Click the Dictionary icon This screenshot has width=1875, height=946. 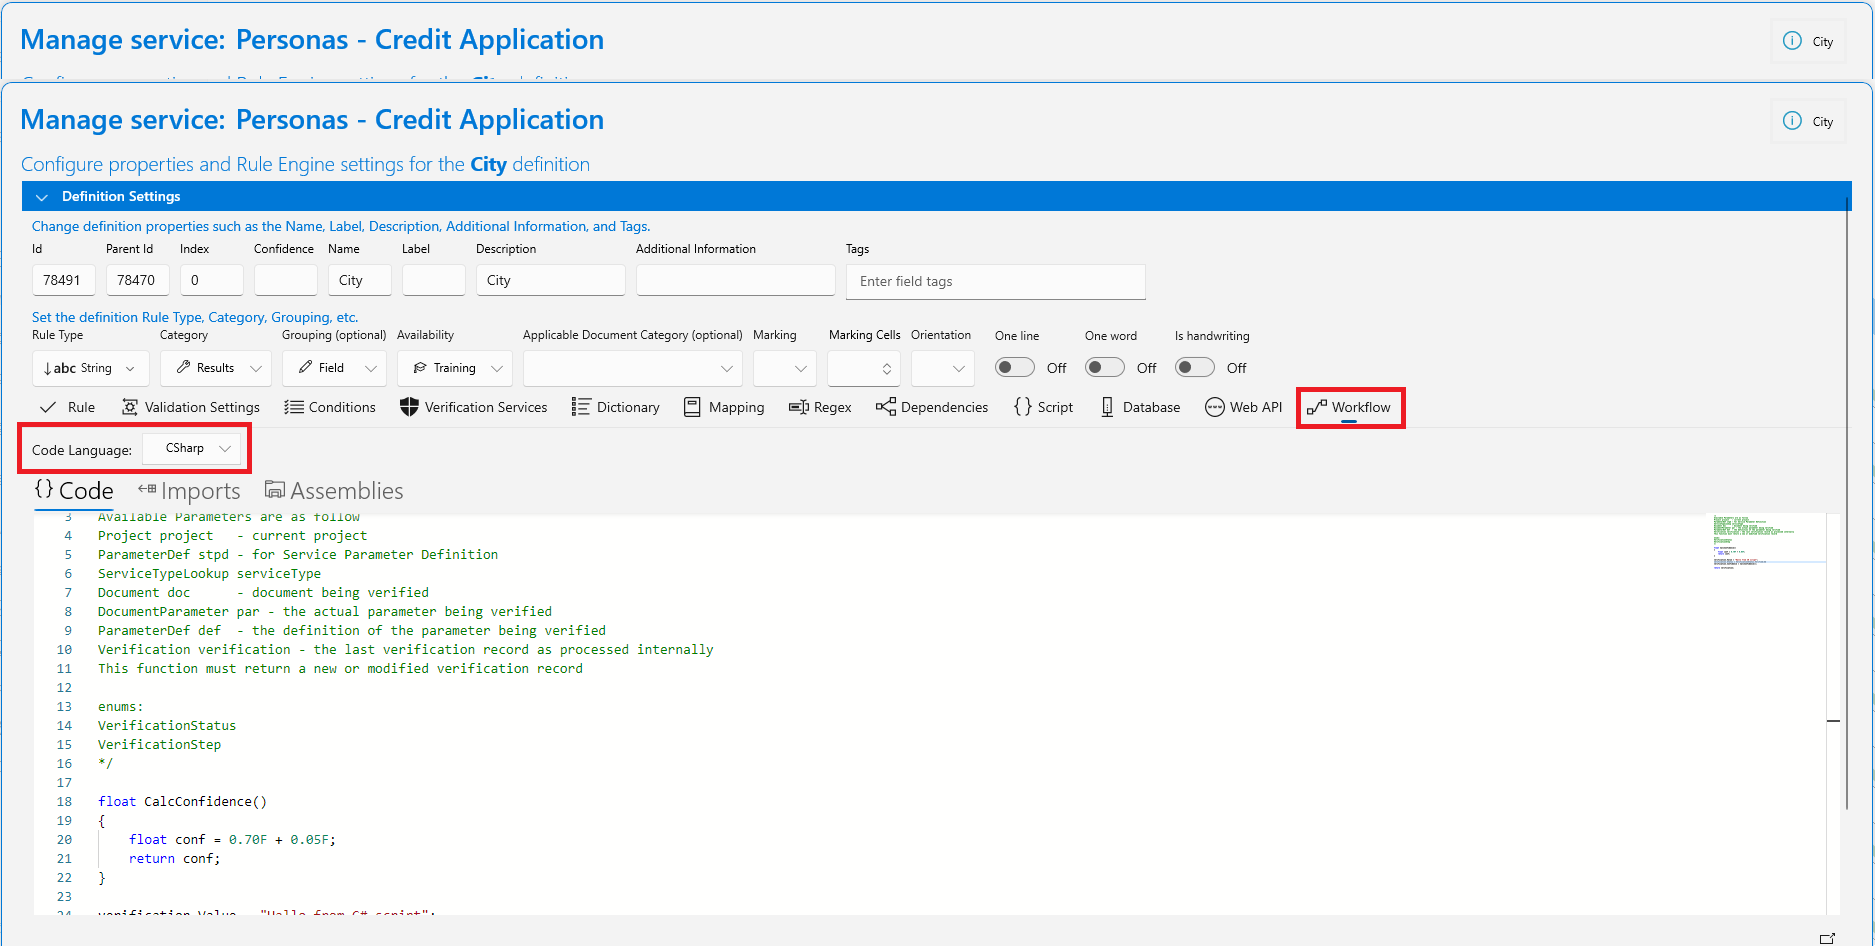581,407
